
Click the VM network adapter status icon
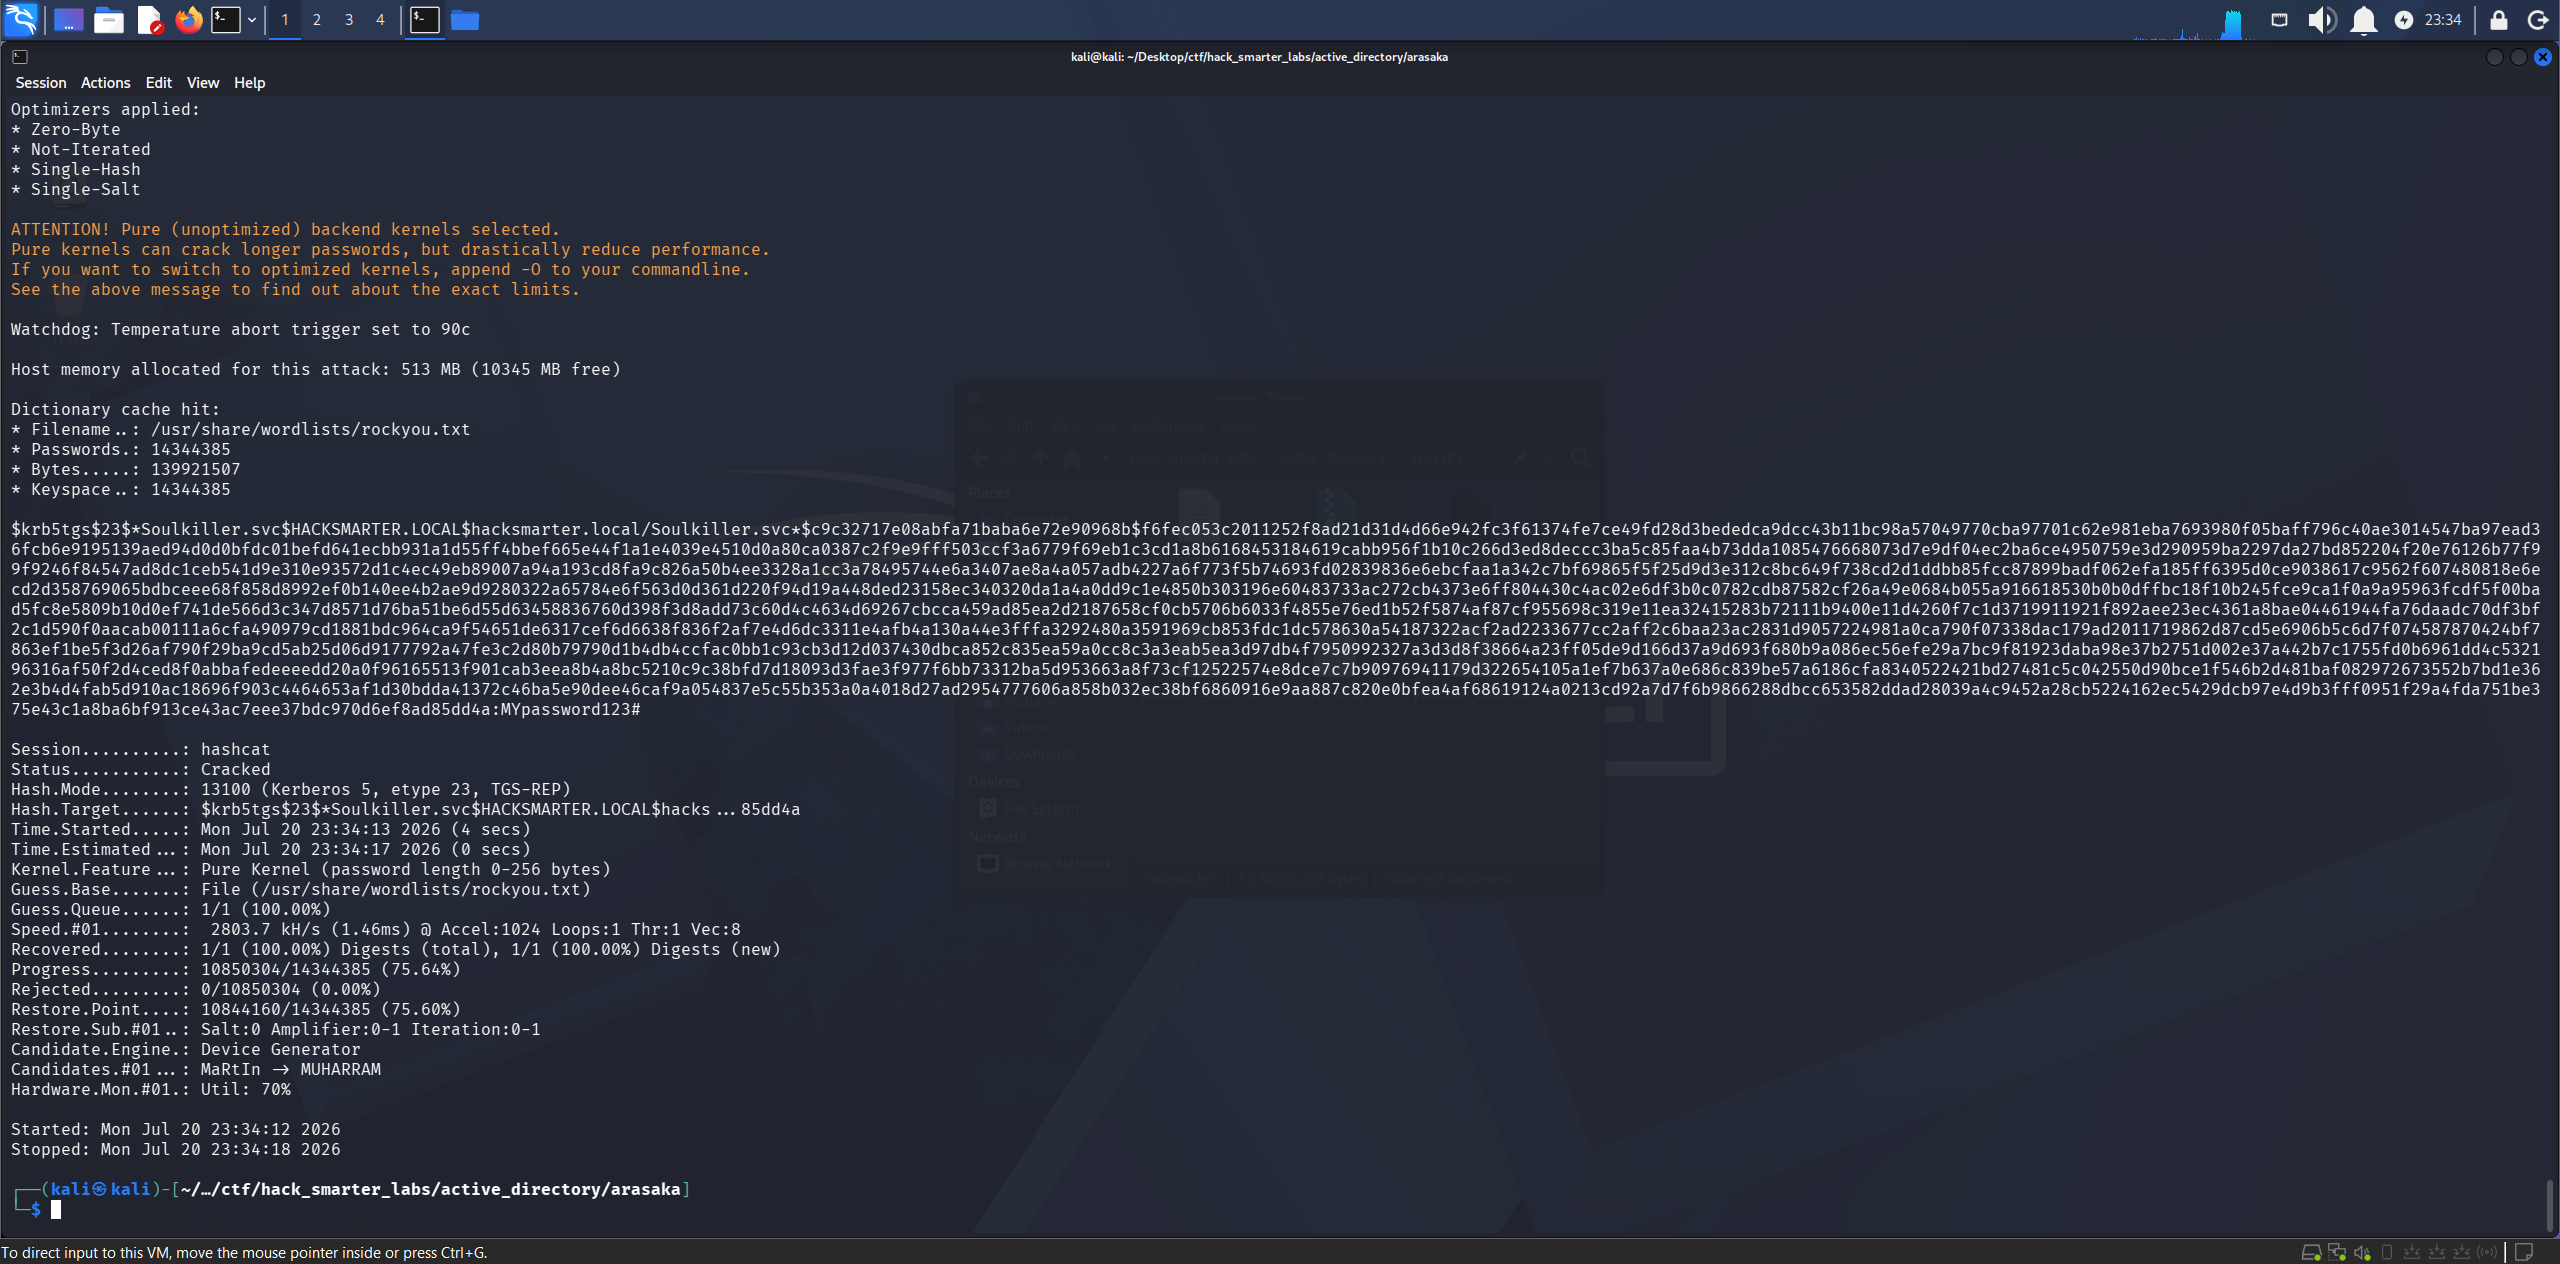click(x=2337, y=1252)
